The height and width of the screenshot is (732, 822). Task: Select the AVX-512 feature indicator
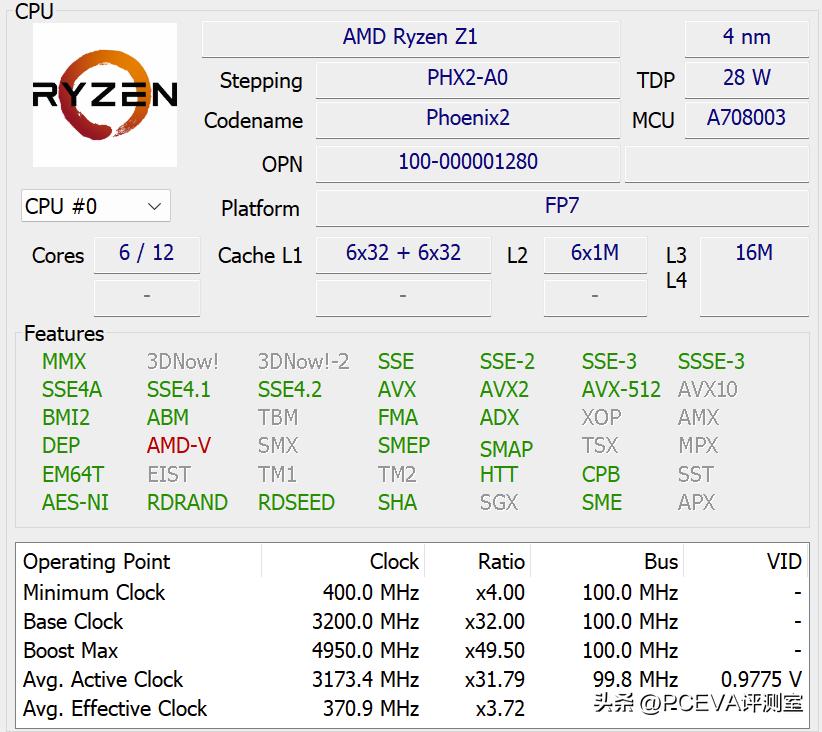(620, 390)
